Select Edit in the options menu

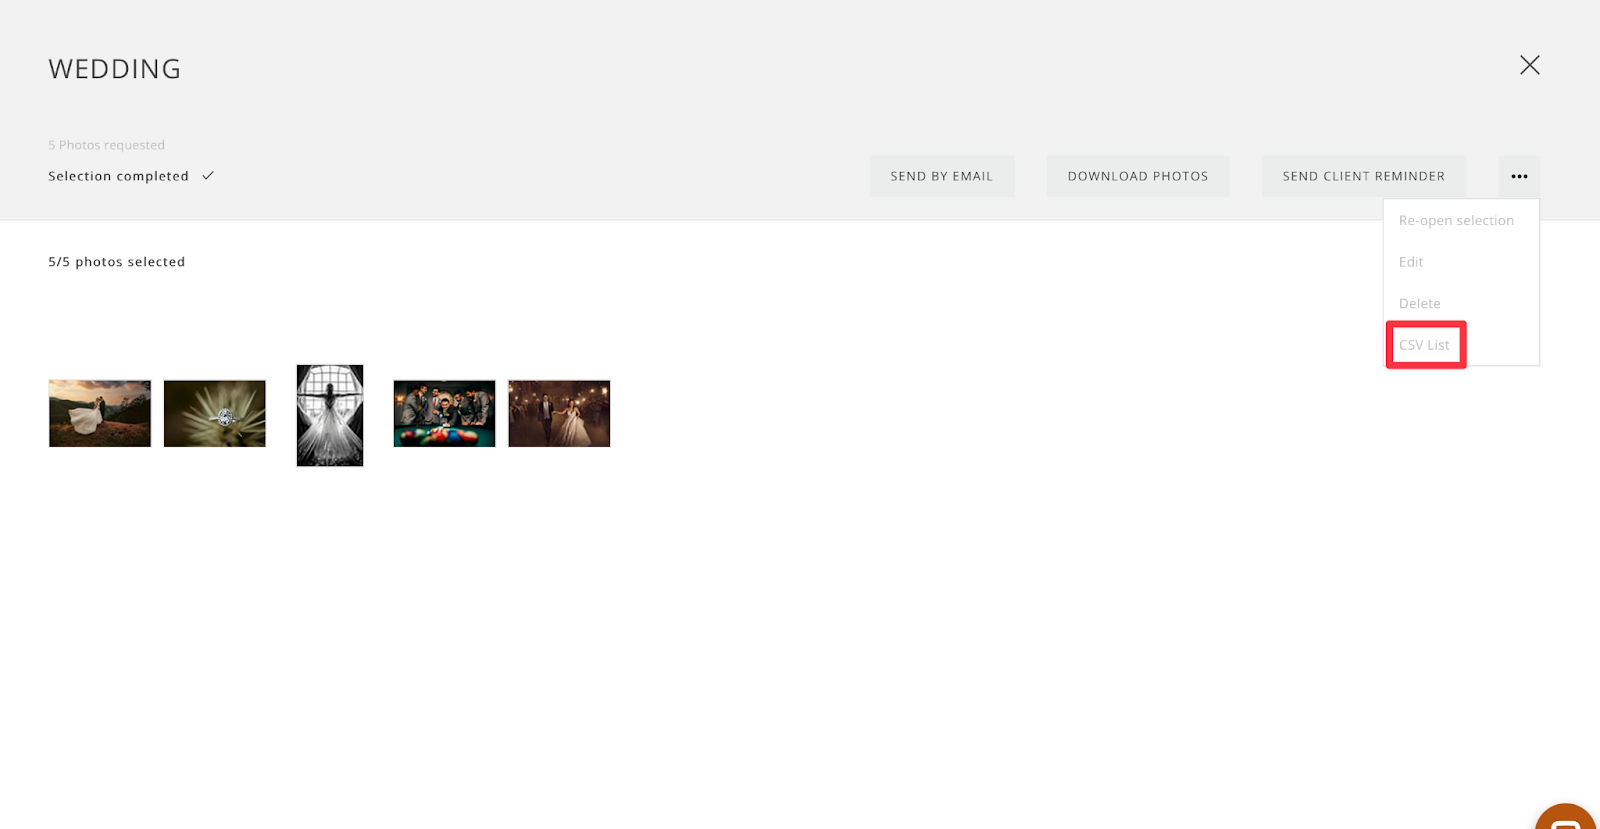[1411, 262]
